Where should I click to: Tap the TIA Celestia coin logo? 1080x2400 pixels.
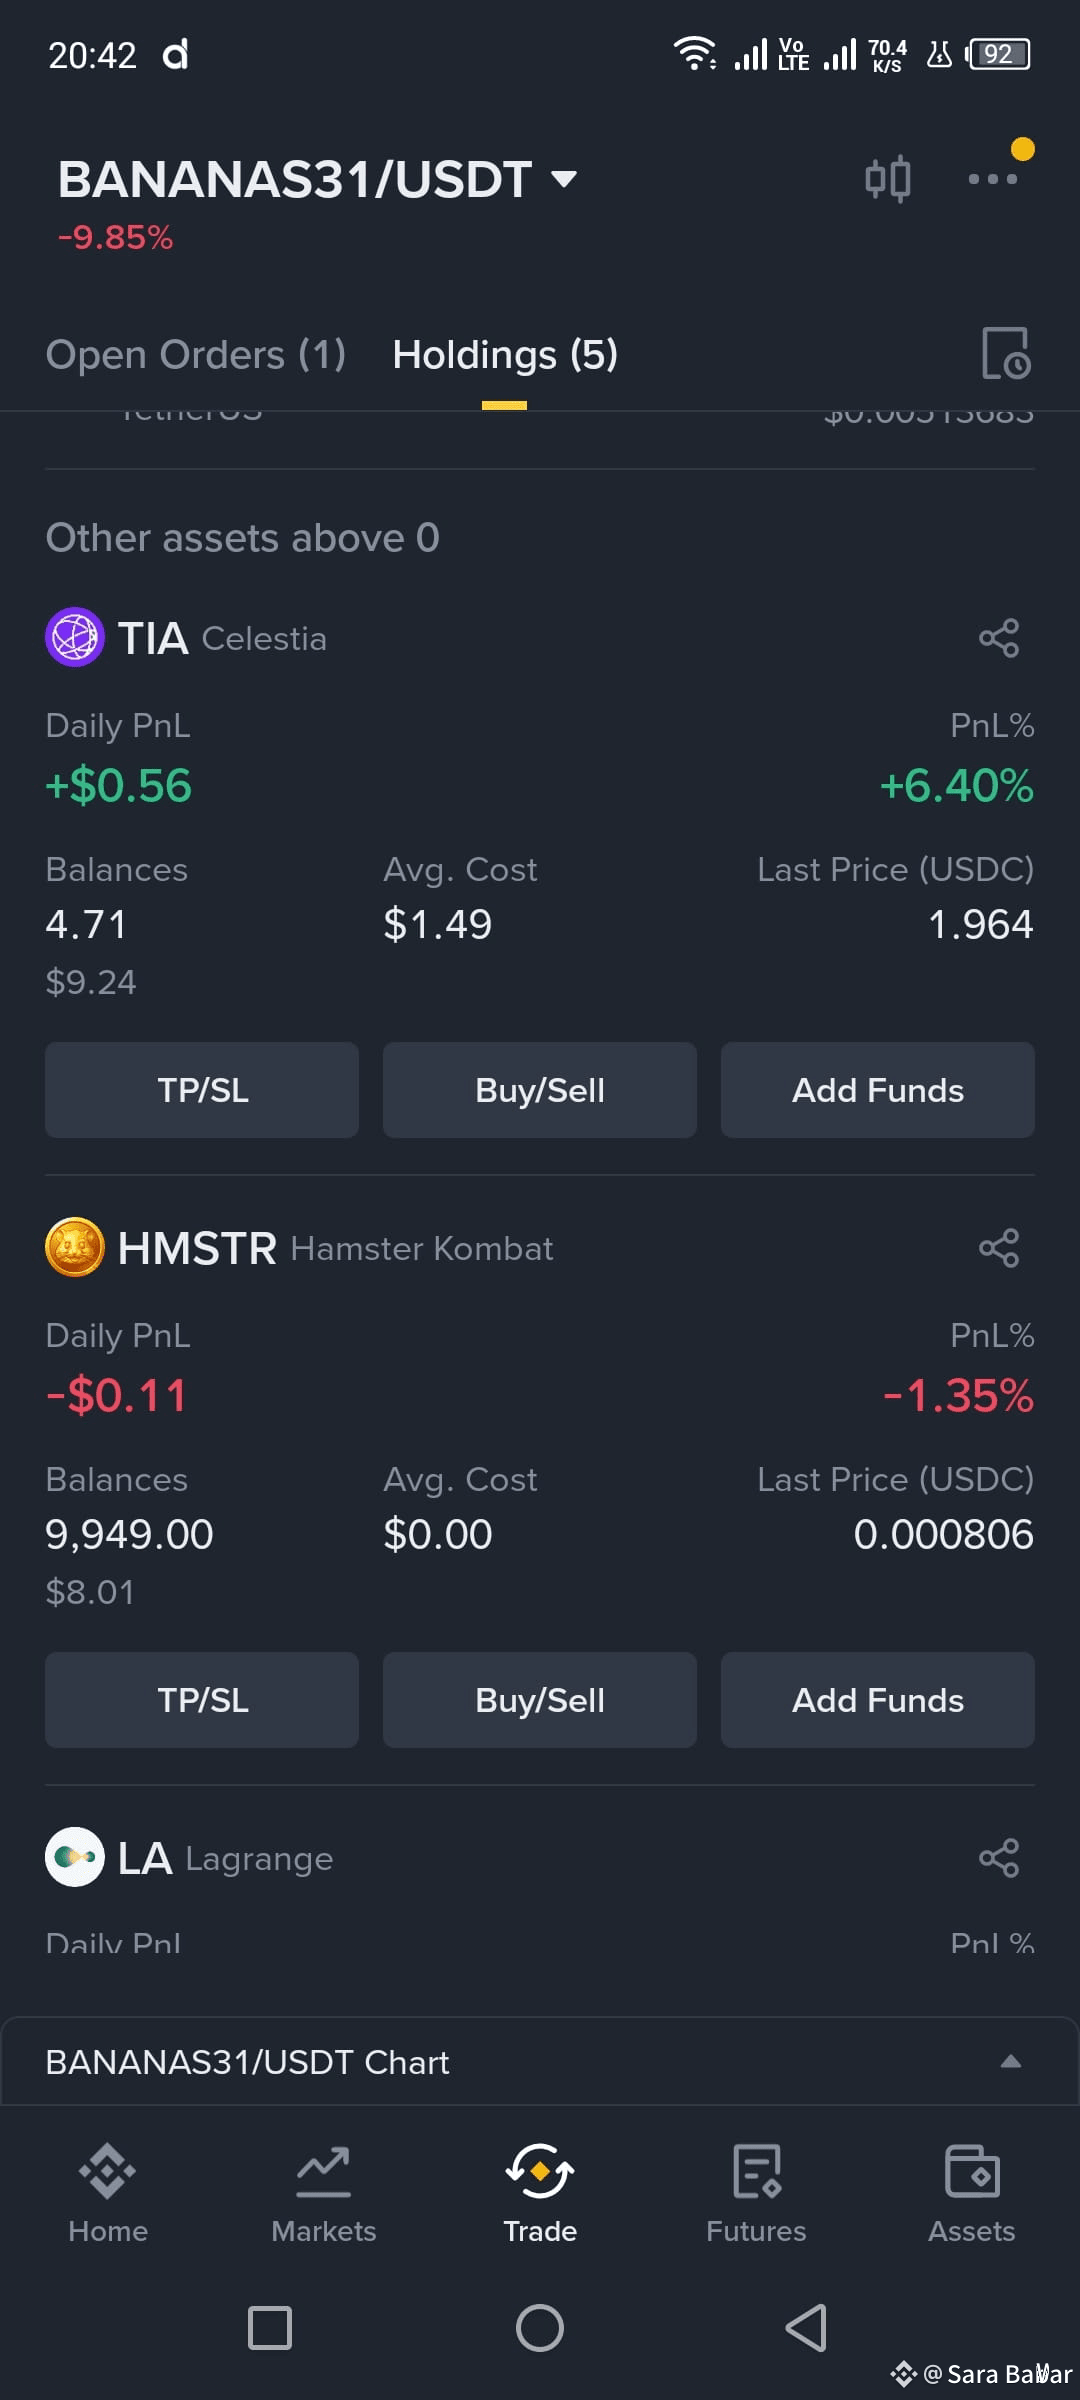click(x=75, y=637)
